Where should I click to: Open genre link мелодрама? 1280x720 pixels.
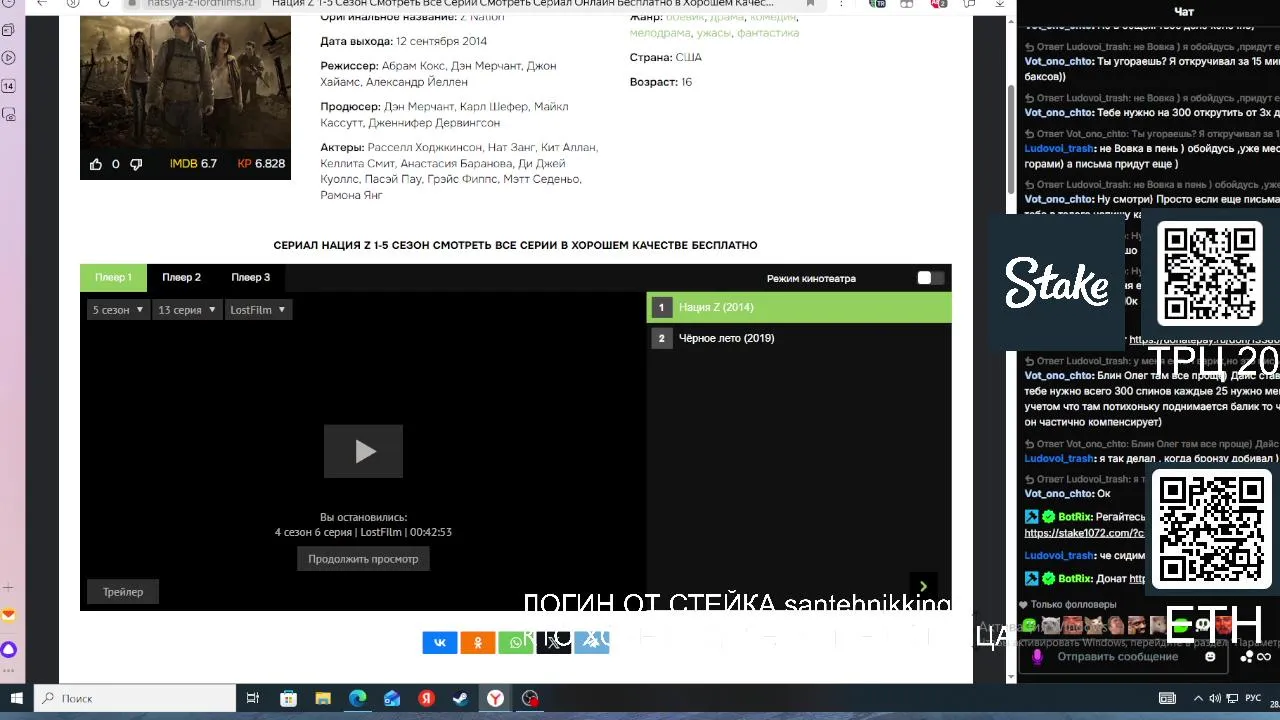point(659,33)
